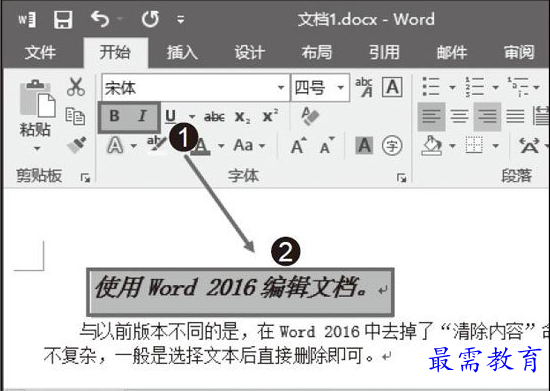Toggle strikethrough abc button
This screenshot has height=391, width=550.
[x=214, y=117]
